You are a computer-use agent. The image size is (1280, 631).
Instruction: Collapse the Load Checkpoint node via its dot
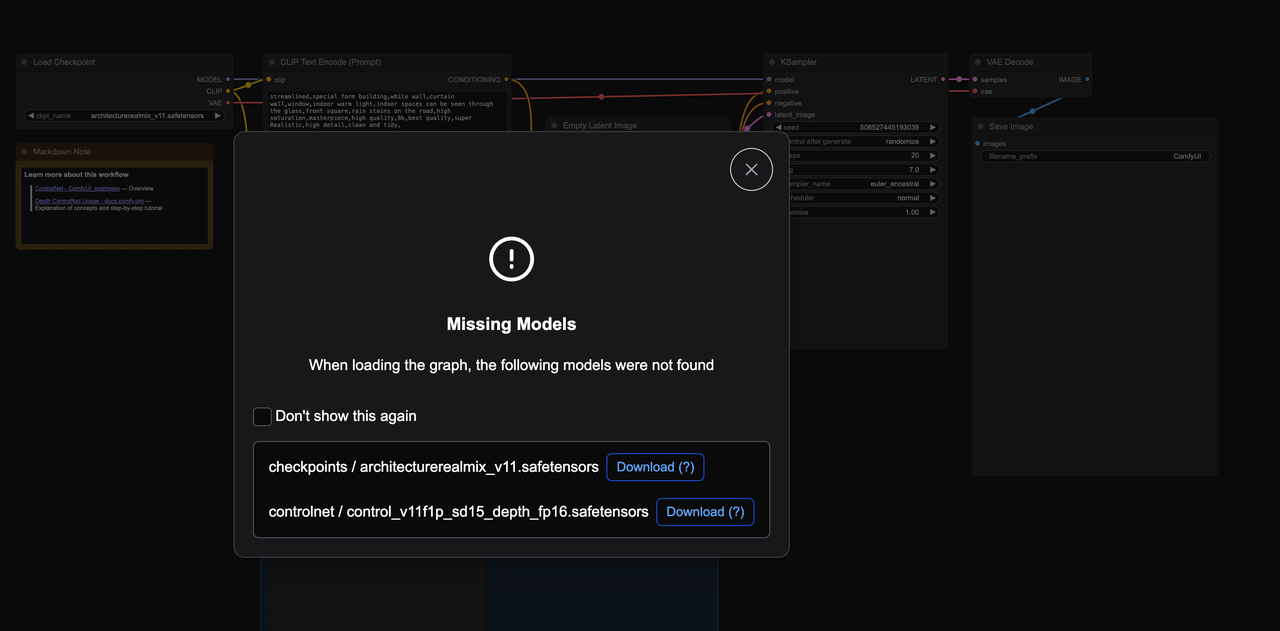[24, 62]
